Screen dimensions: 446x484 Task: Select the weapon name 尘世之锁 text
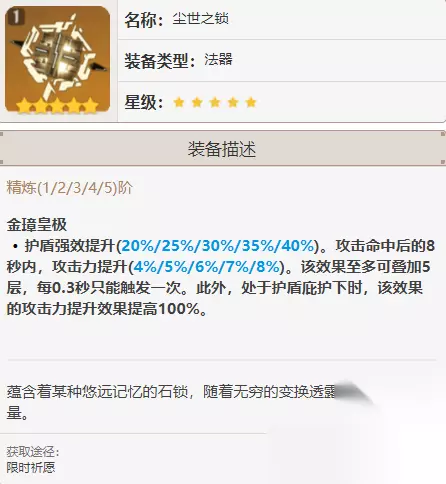pyautogui.click(x=200, y=19)
